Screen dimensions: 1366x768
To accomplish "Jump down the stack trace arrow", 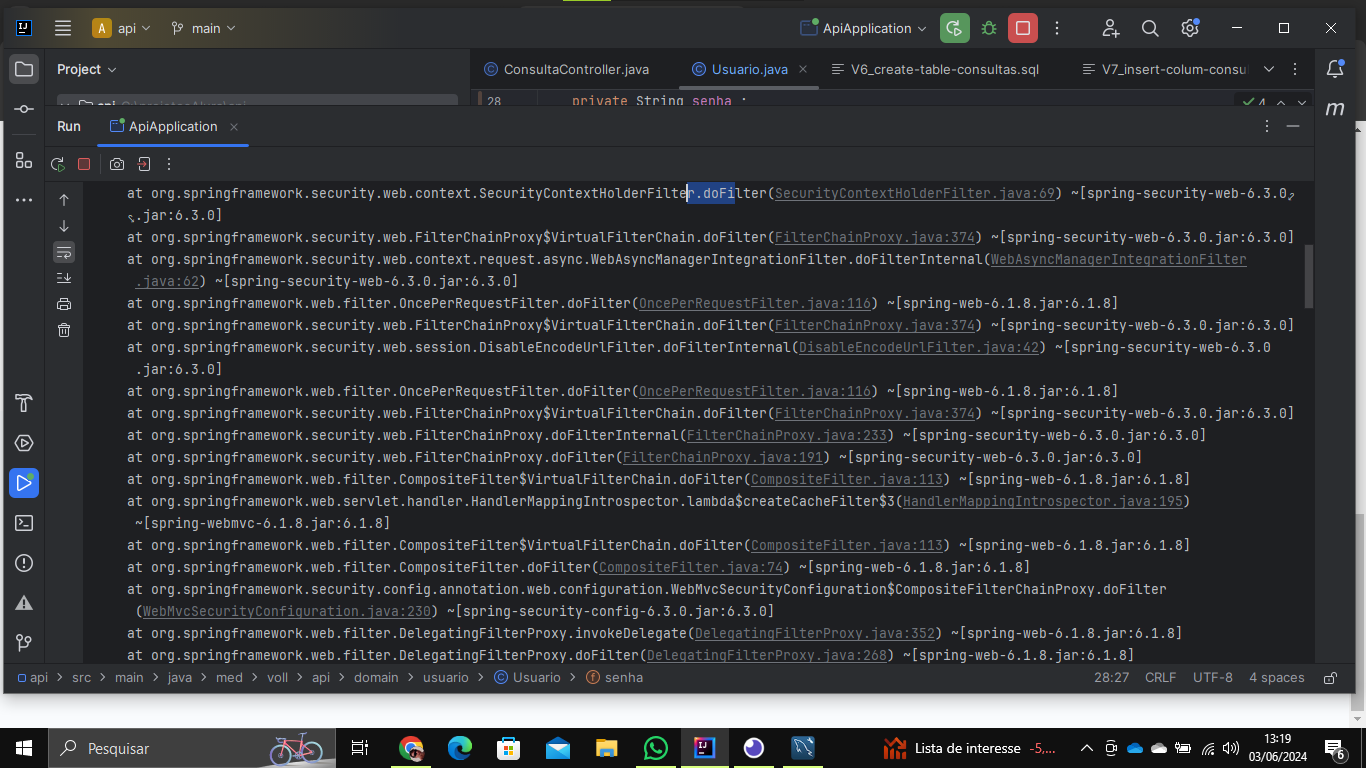I will [64, 226].
